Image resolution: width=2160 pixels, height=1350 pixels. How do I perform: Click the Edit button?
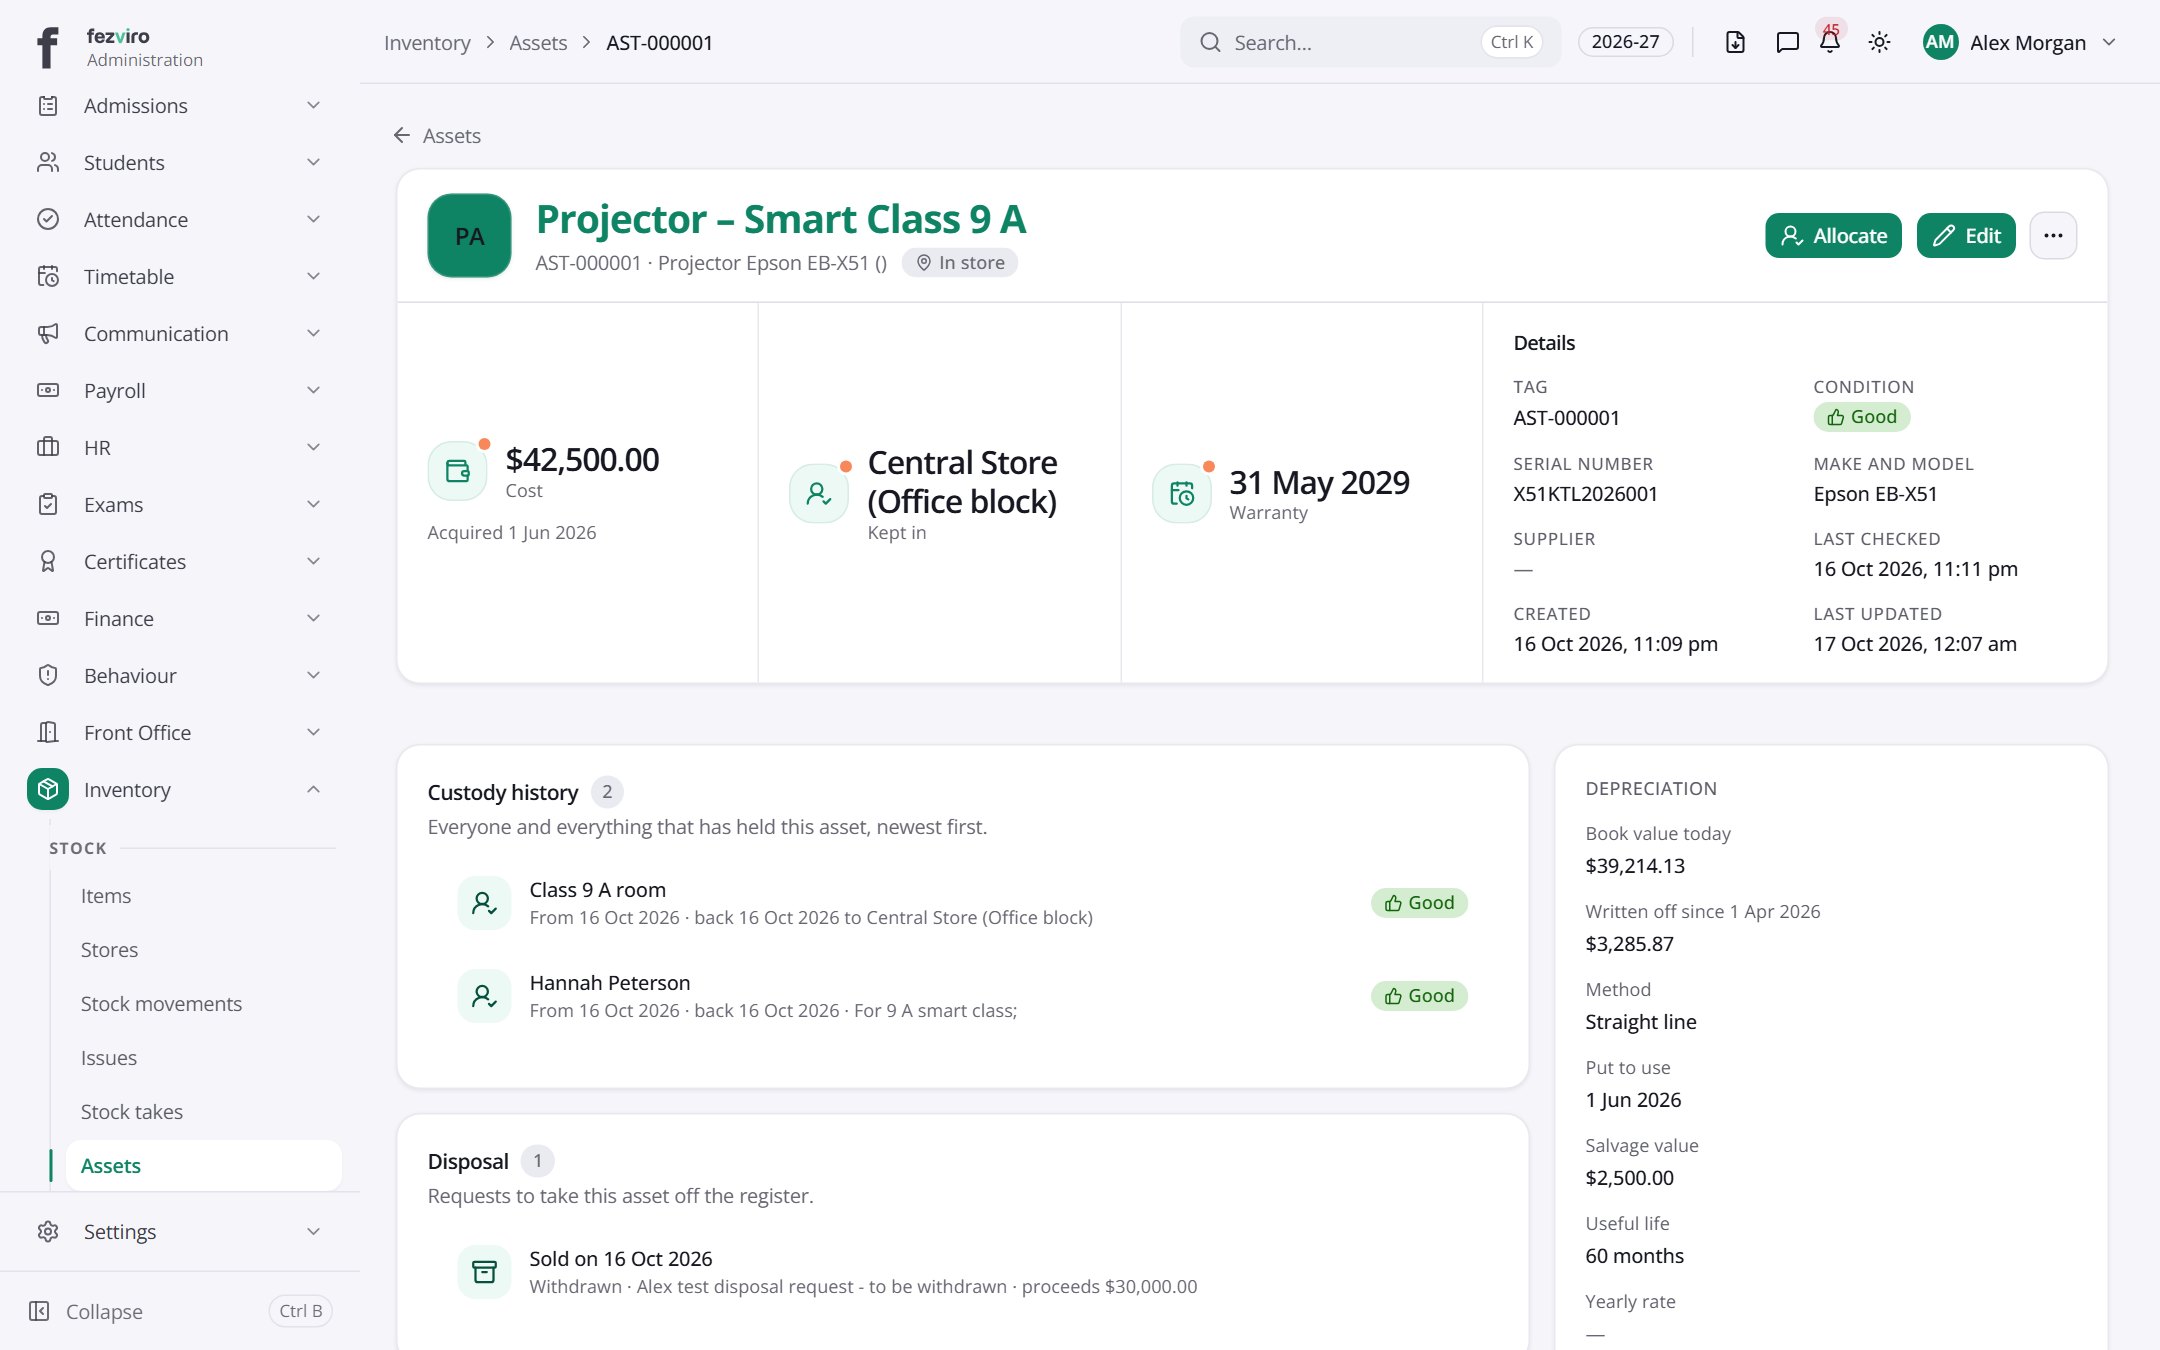[x=1966, y=236]
